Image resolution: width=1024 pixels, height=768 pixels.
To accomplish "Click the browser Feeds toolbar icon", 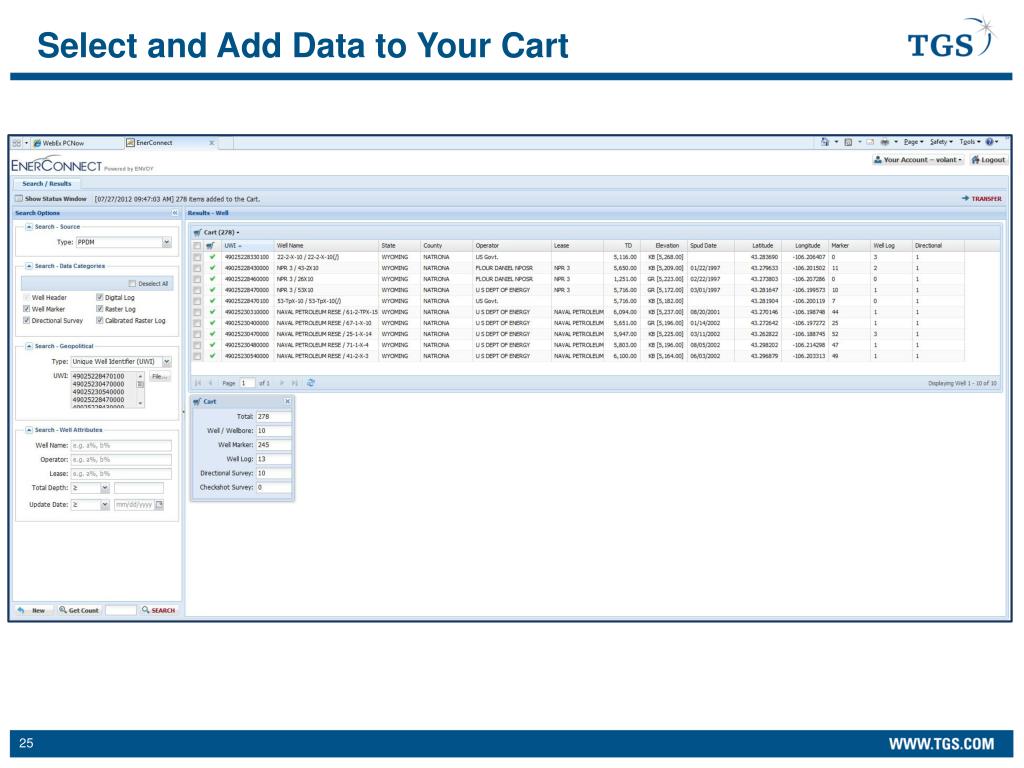I will [848, 142].
